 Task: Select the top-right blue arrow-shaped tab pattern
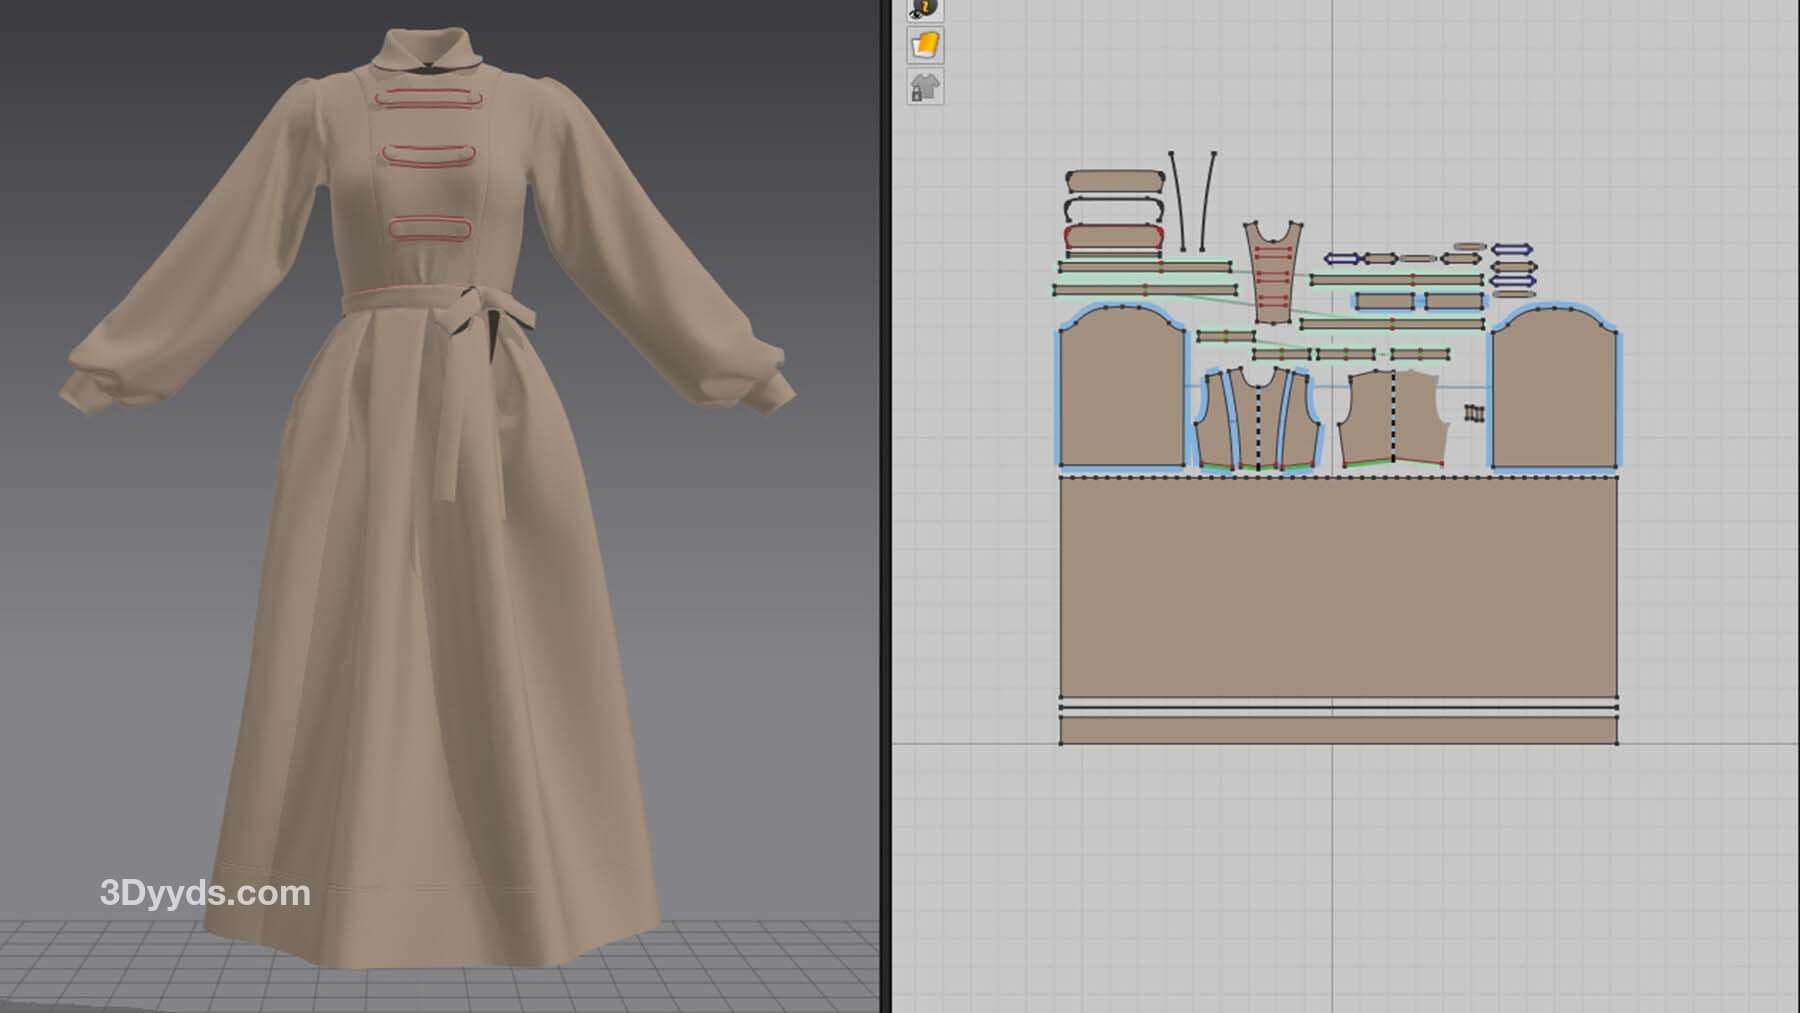click(x=1511, y=250)
